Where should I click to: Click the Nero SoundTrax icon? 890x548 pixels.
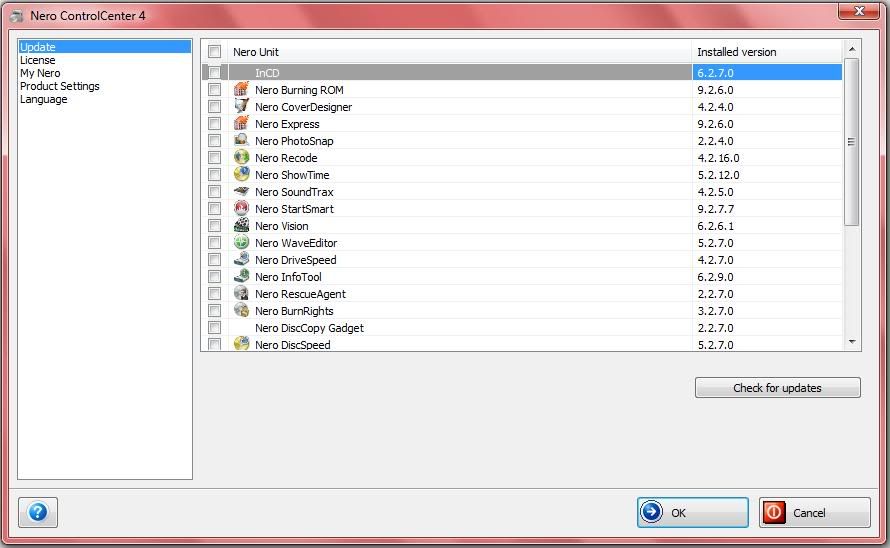(241, 191)
